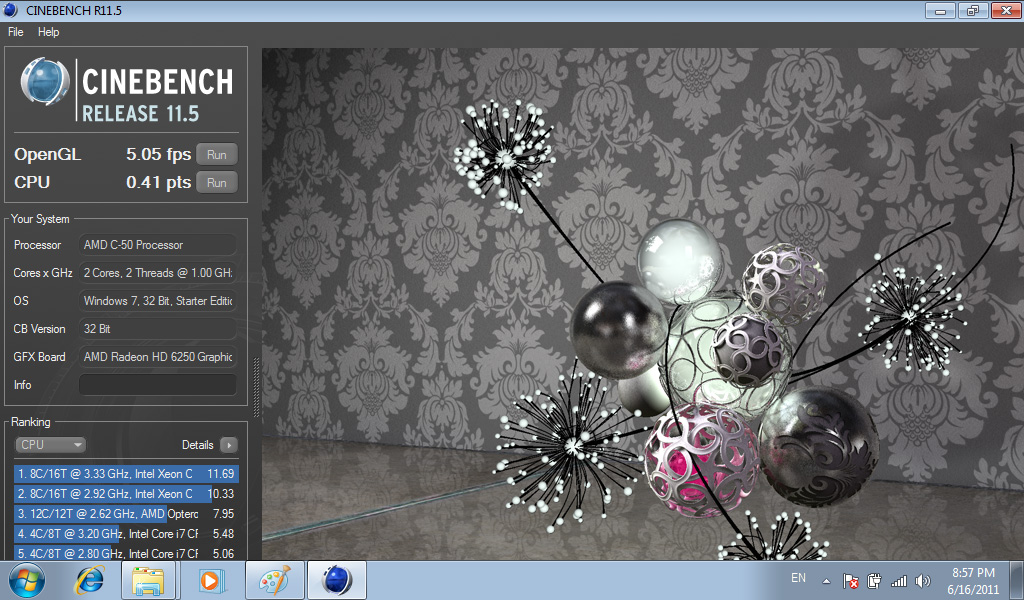The width and height of the screenshot is (1024, 600).
Task: Select the Processor field AMD C-50
Action: [x=157, y=245]
